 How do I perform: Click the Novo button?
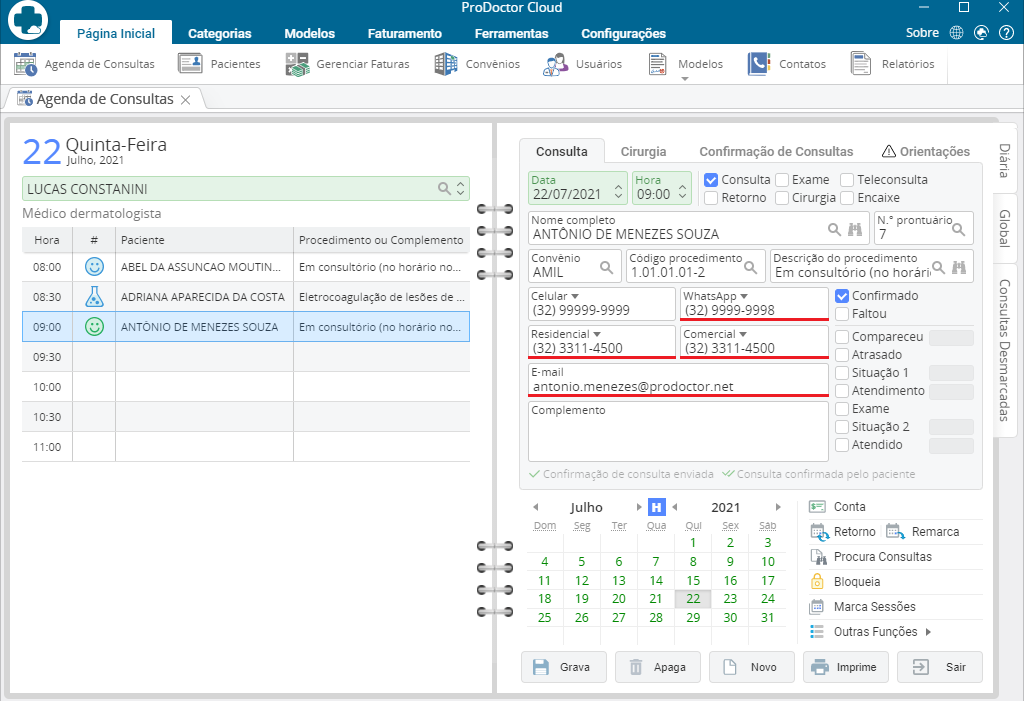tap(752, 667)
